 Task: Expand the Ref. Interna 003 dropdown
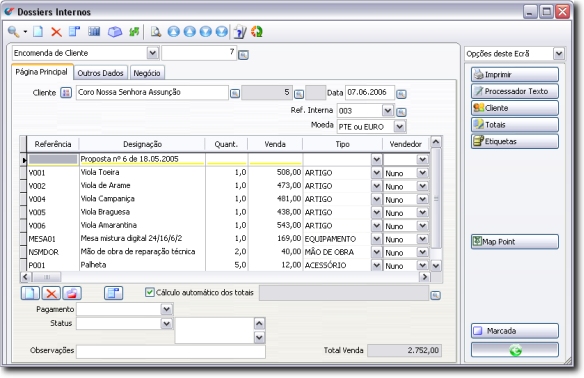[x=387, y=111]
